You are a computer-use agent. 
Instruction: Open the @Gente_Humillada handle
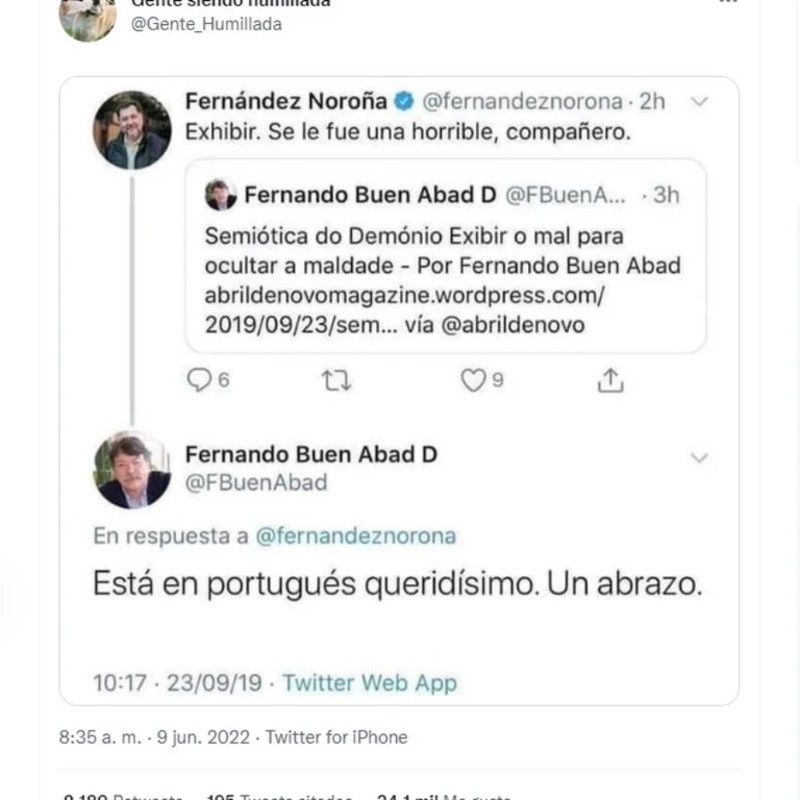point(207,24)
